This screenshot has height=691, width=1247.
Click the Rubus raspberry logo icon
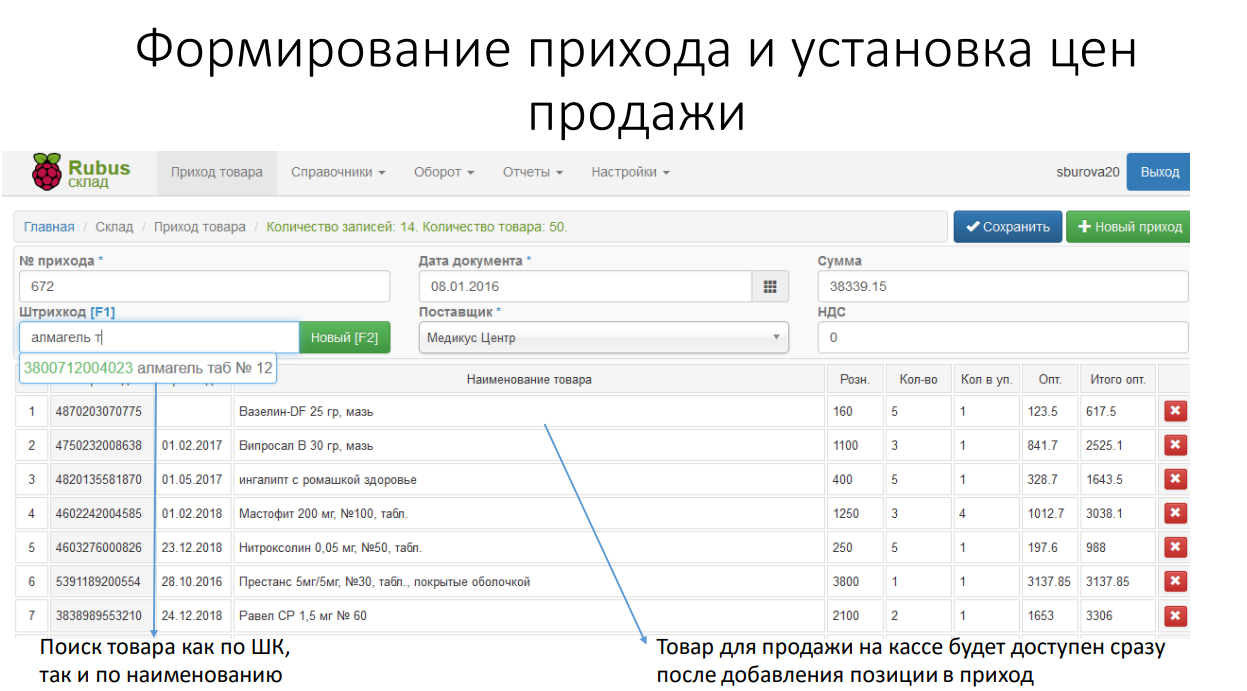click(46, 172)
